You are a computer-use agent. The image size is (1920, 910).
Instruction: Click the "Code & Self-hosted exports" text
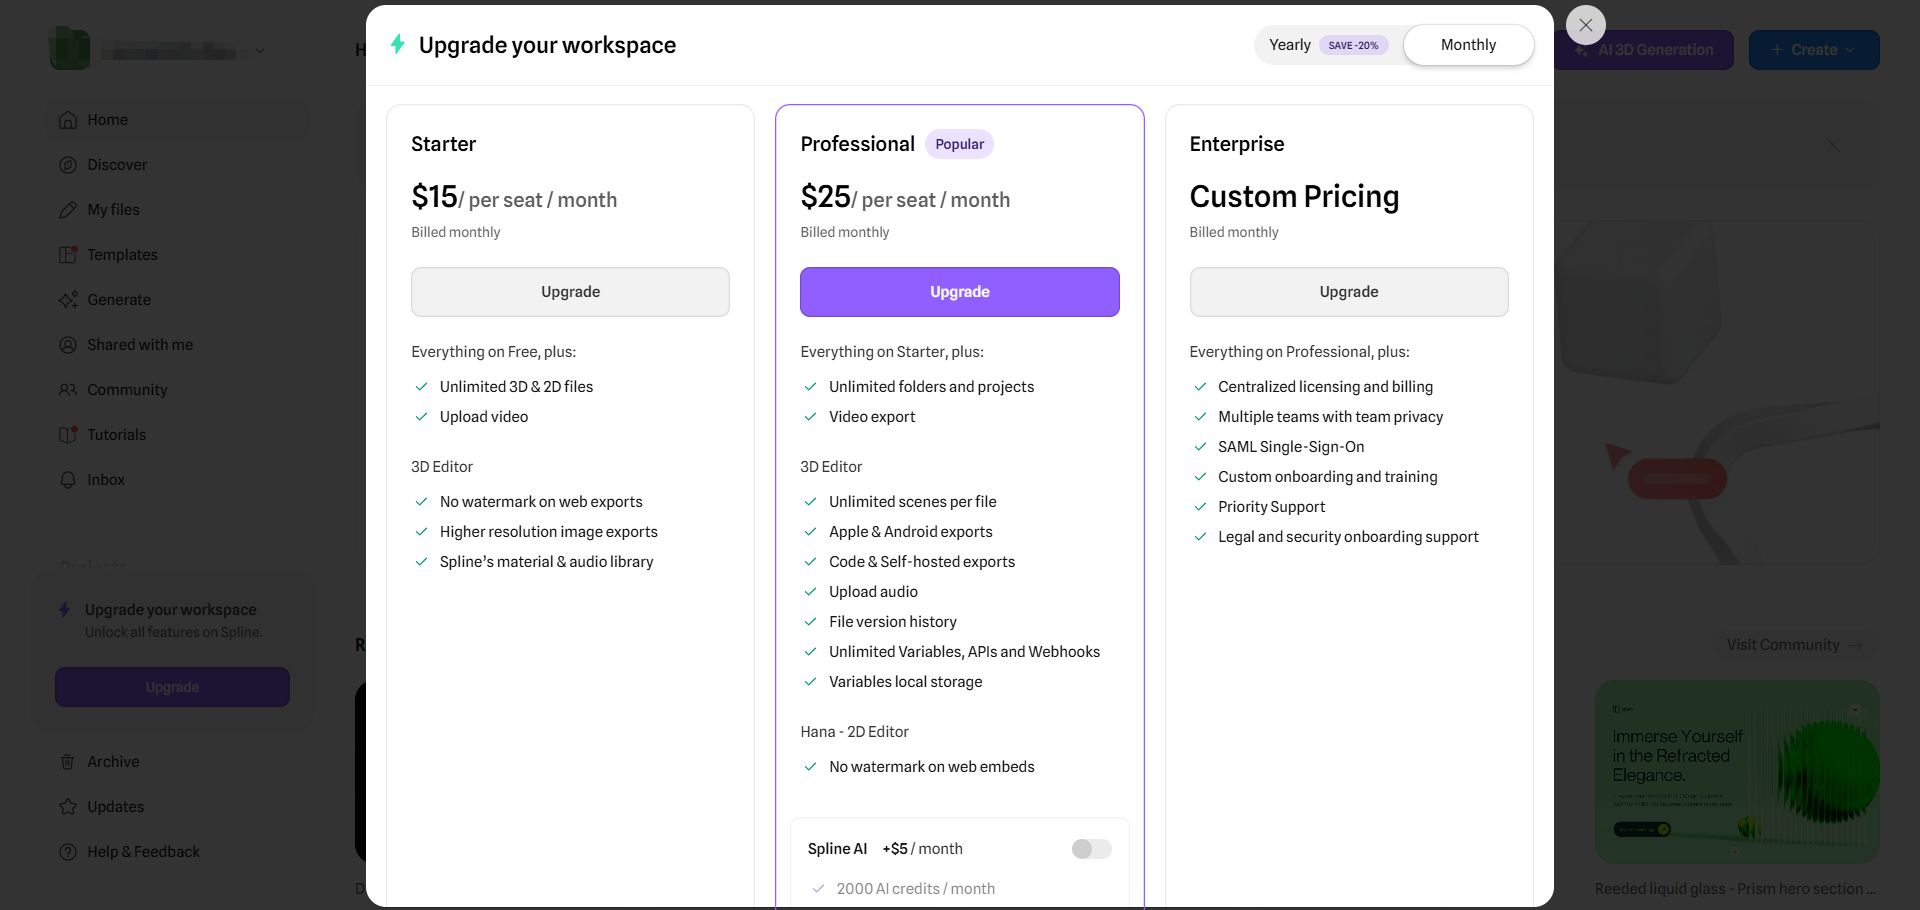pyautogui.click(x=922, y=562)
